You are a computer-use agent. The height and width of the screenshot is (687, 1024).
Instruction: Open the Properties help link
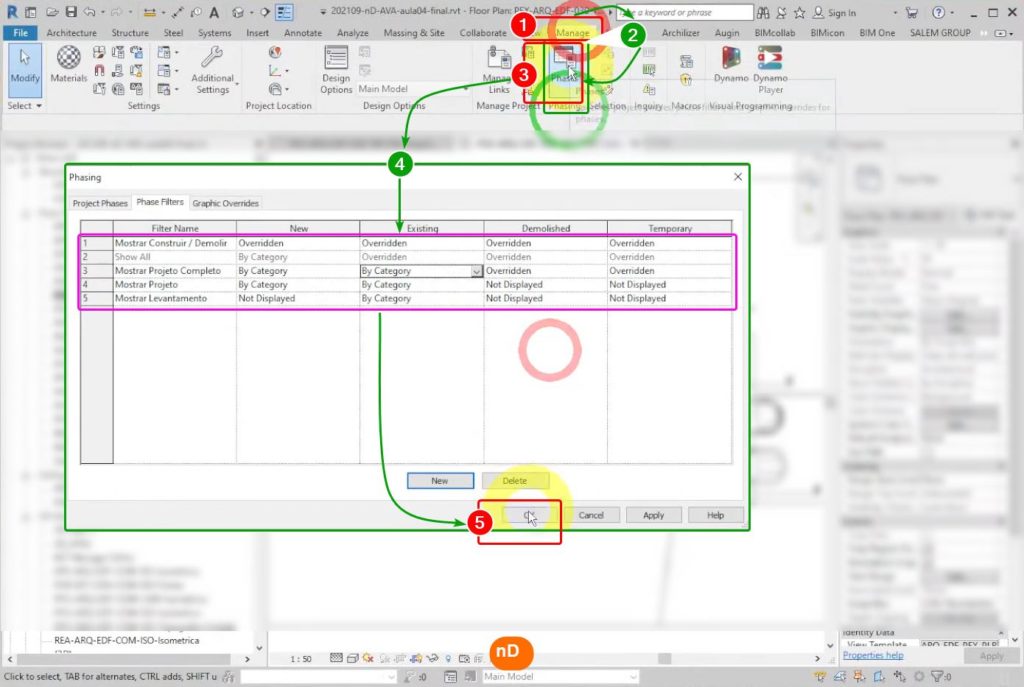(x=873, y=656)
